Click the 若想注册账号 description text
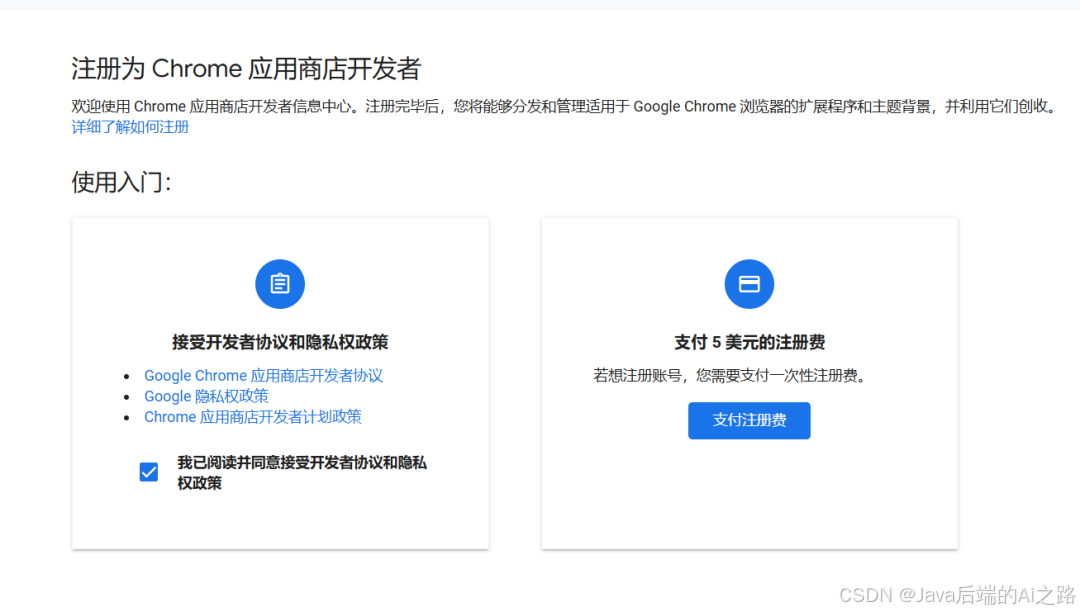This screenshot has height=612, width=1080. click(x=731, y=375)
